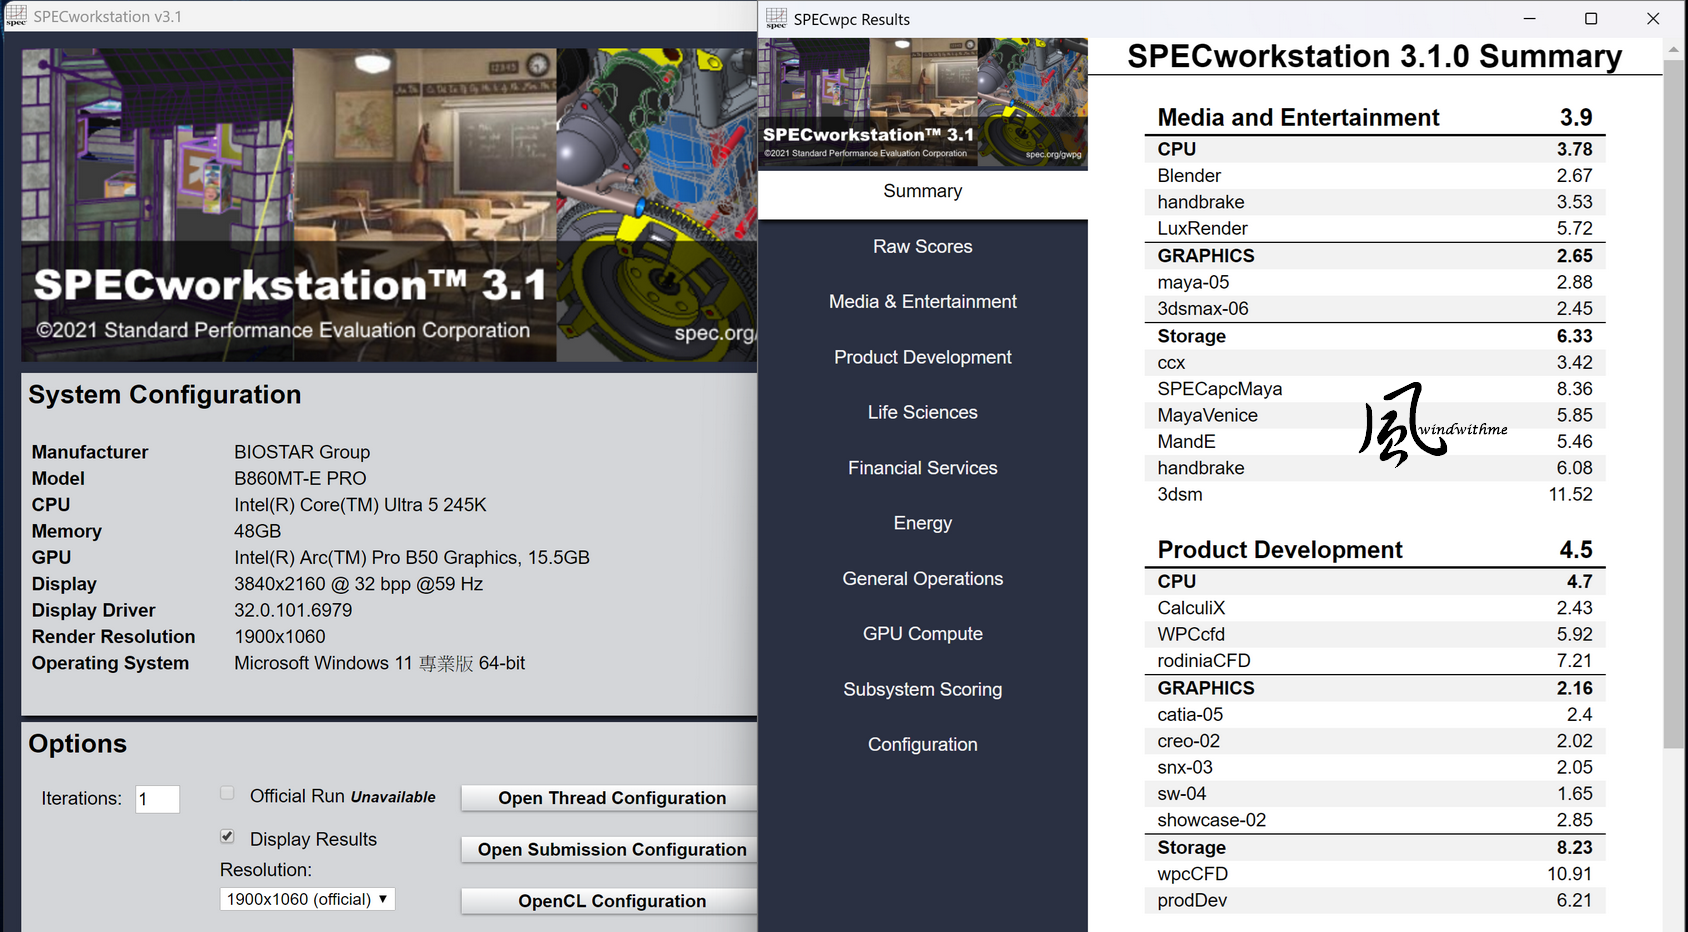The image size is (1688, 932).
Task: Click the Options section heading
Action: coord(78,744)
